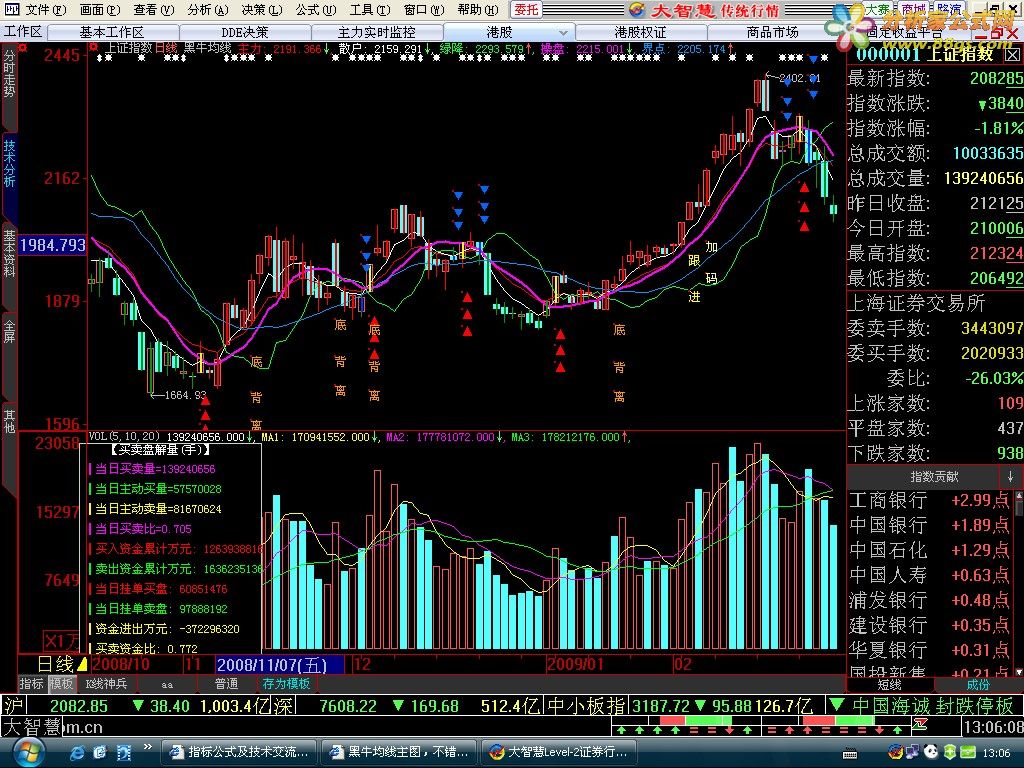Click the third quick launch icon
Viewport: 1024px width, 768px height.
(x=124, y=752)
